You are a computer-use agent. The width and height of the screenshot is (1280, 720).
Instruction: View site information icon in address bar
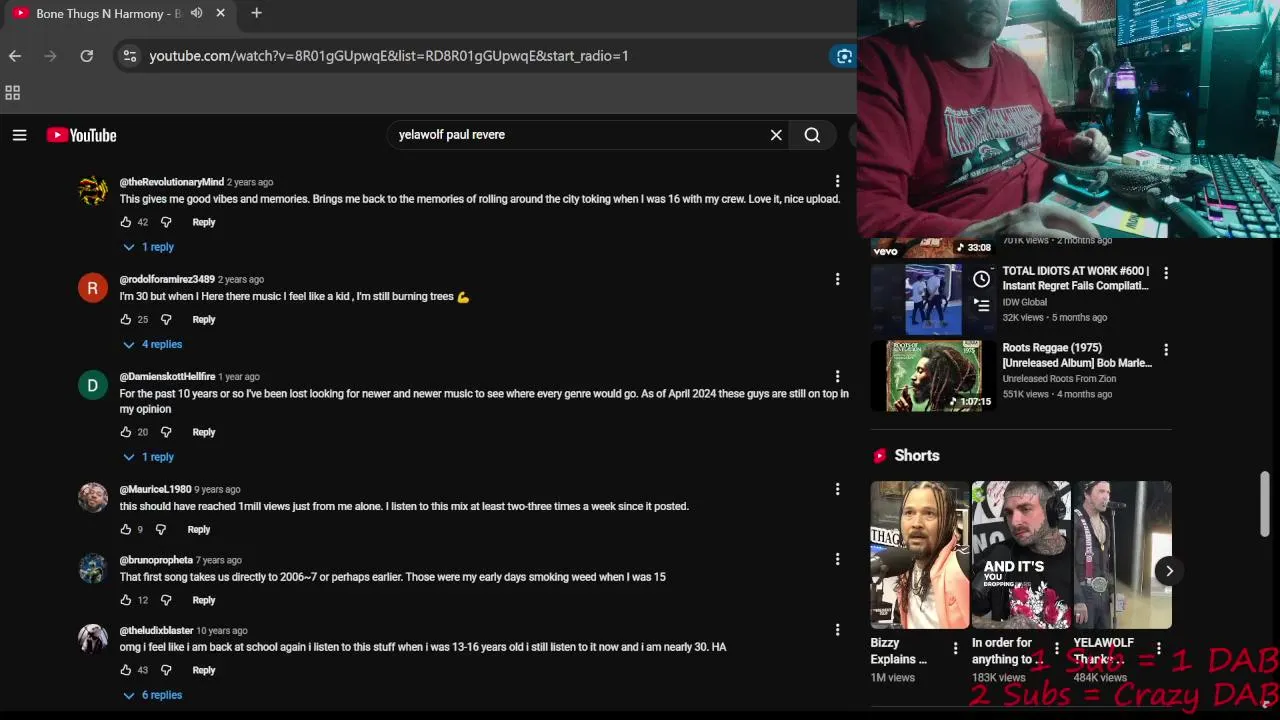point(129,56)
